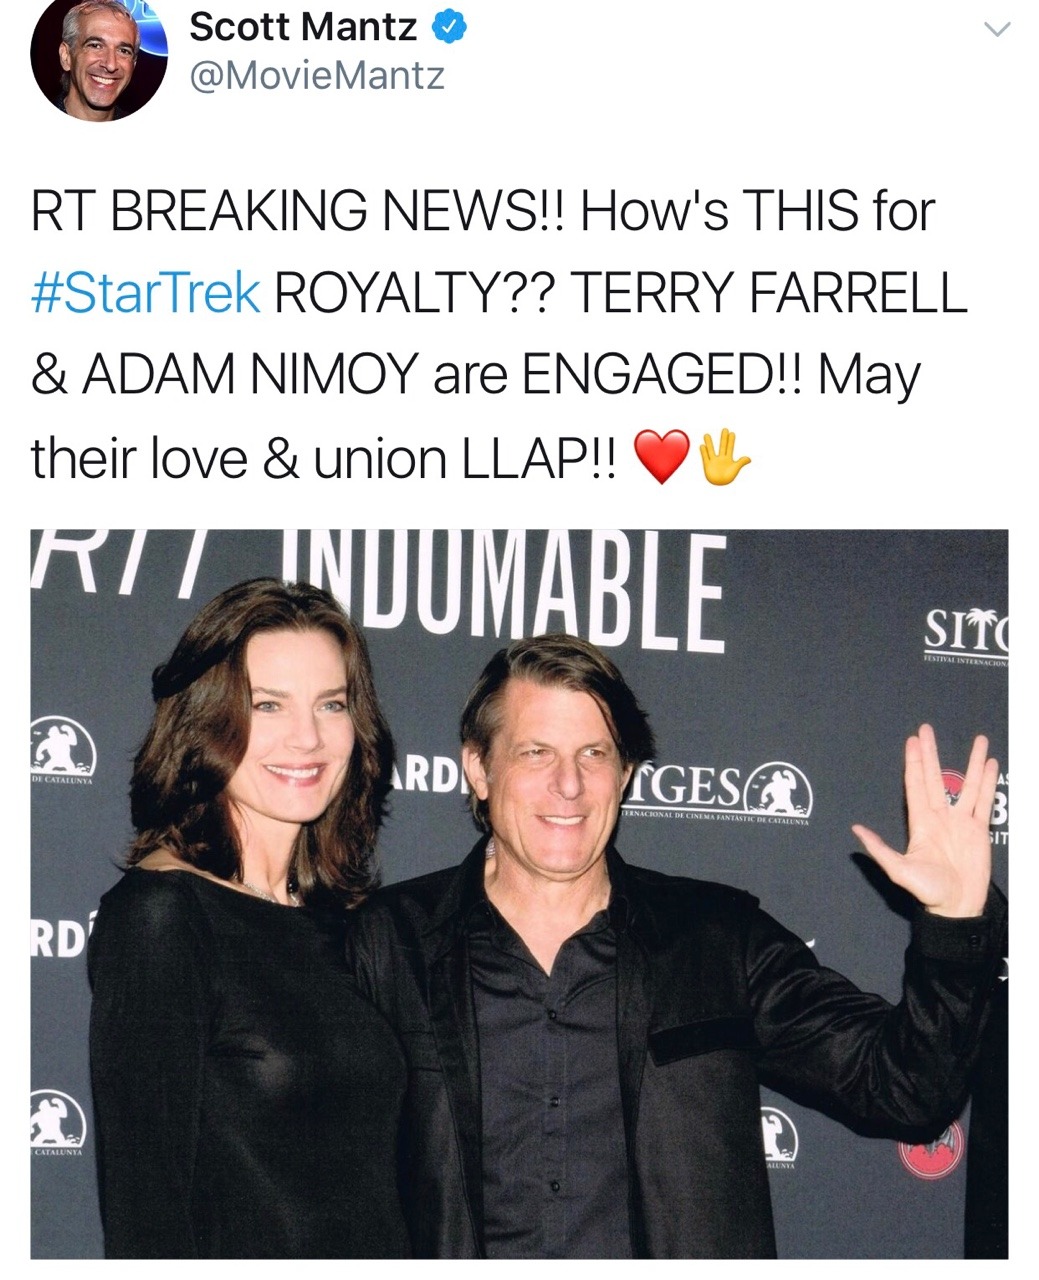Click the word ENGAGED!! in tweet
Screen dimensions: 1039x1280
coord(662,376)
